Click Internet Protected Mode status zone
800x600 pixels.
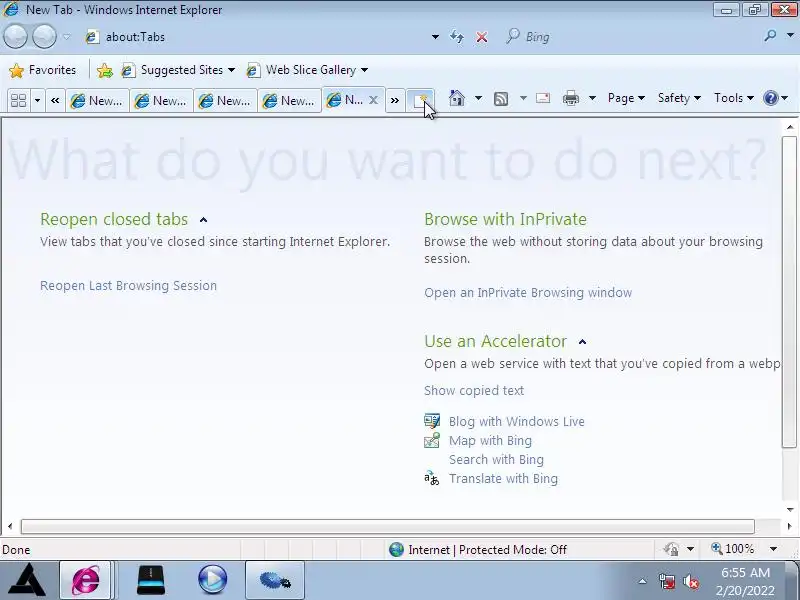(478, 549)
